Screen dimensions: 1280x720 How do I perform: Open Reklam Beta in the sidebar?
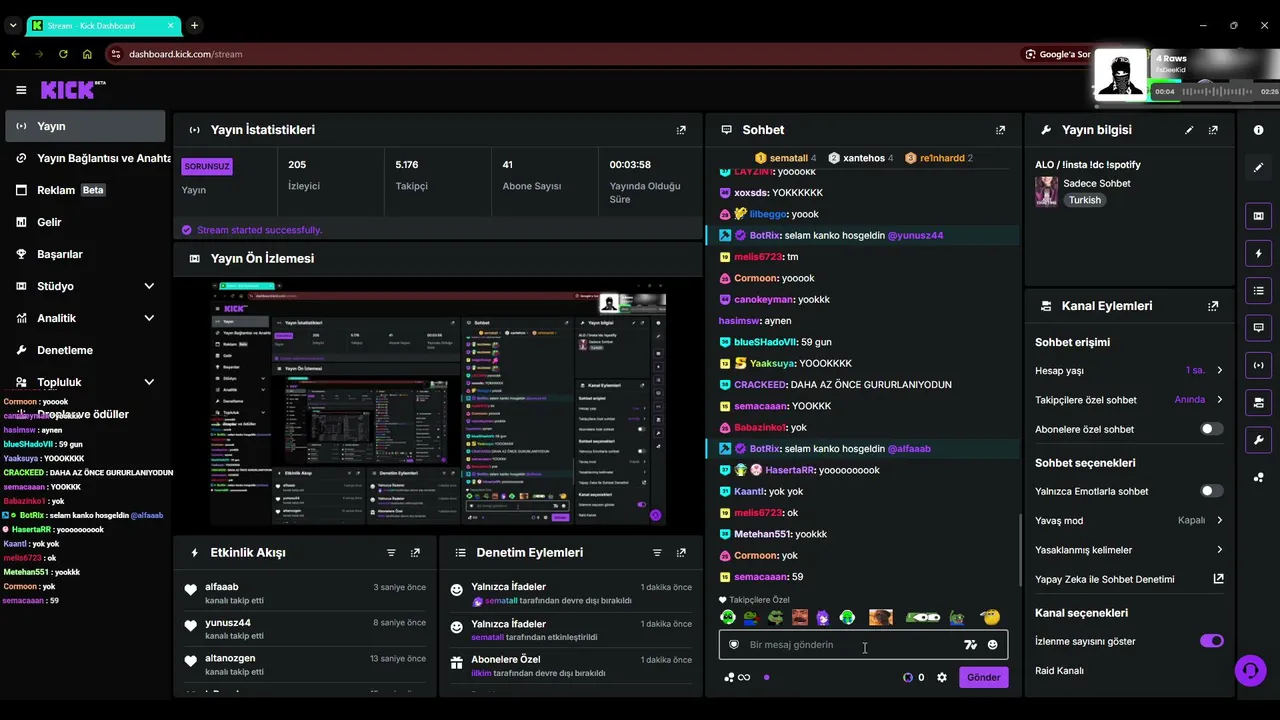point(86,190)
